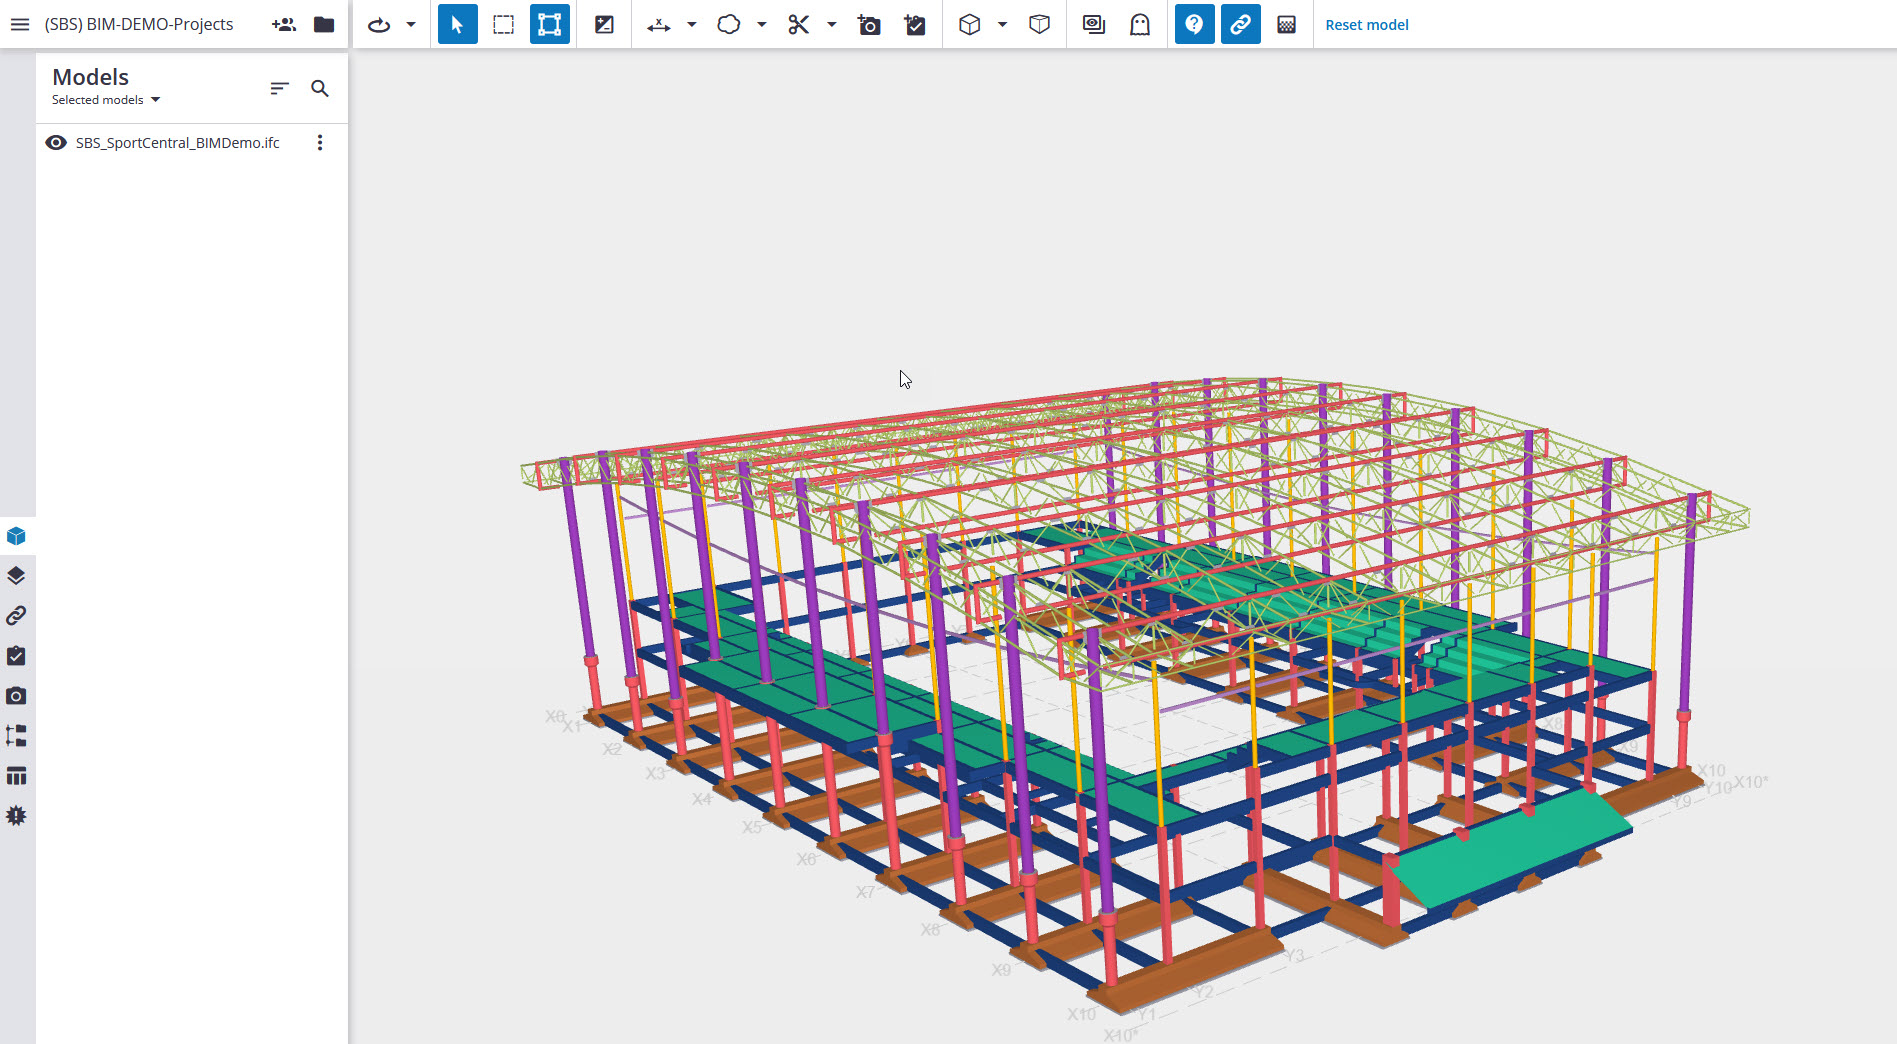Image resolution: width=1897 pixels, height=1044 pixels.
Task: Expand the 3D cube view dropdown
Action: pos(1003,24)
